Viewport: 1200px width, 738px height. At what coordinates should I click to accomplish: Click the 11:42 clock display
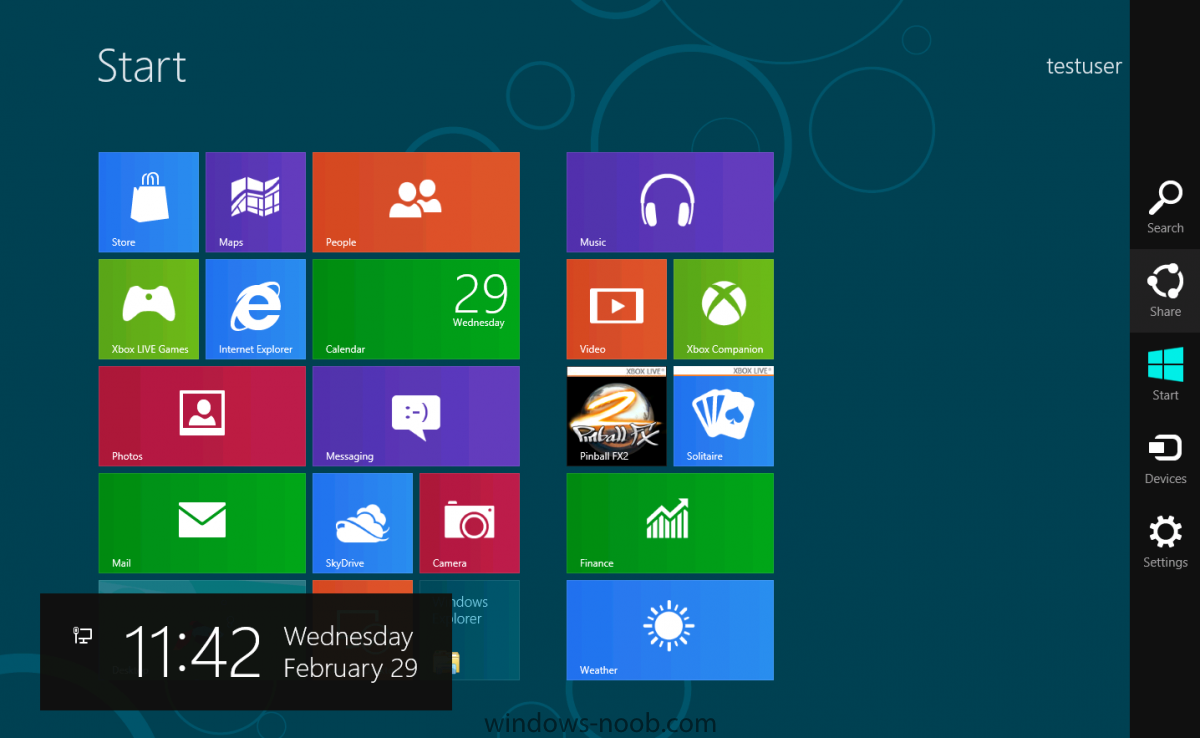point(192,652)
